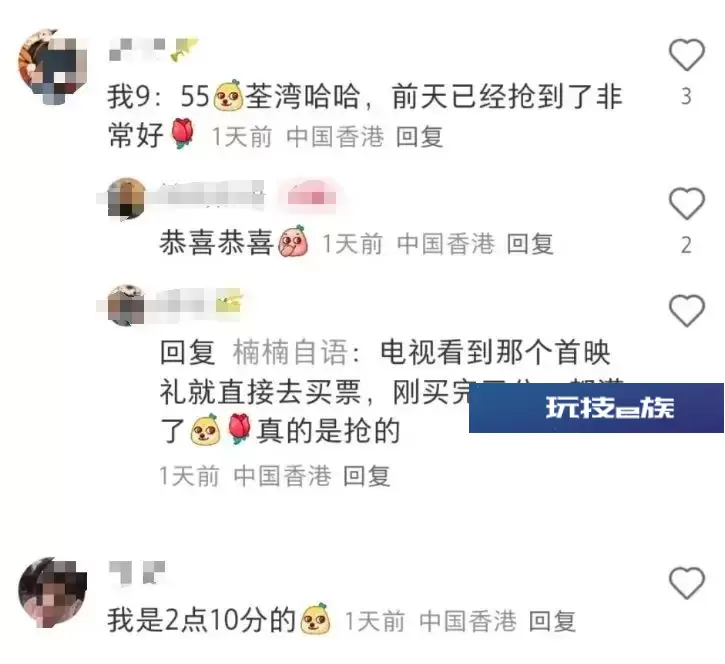The image size is (725, 664).
Task: Open the mentioned user 楠楠自语
Action: coord(290,352)
